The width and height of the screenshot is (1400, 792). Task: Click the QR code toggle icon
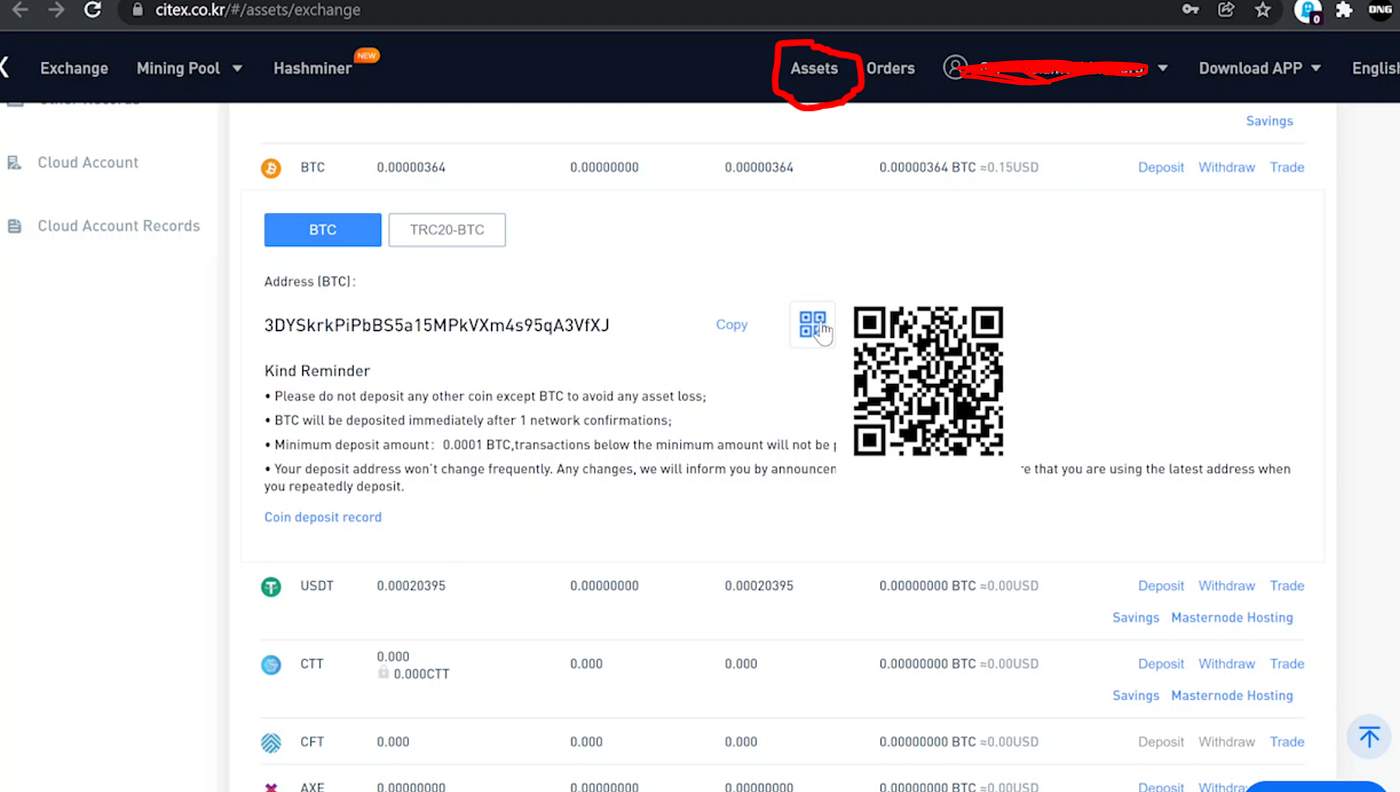point(812,324)
